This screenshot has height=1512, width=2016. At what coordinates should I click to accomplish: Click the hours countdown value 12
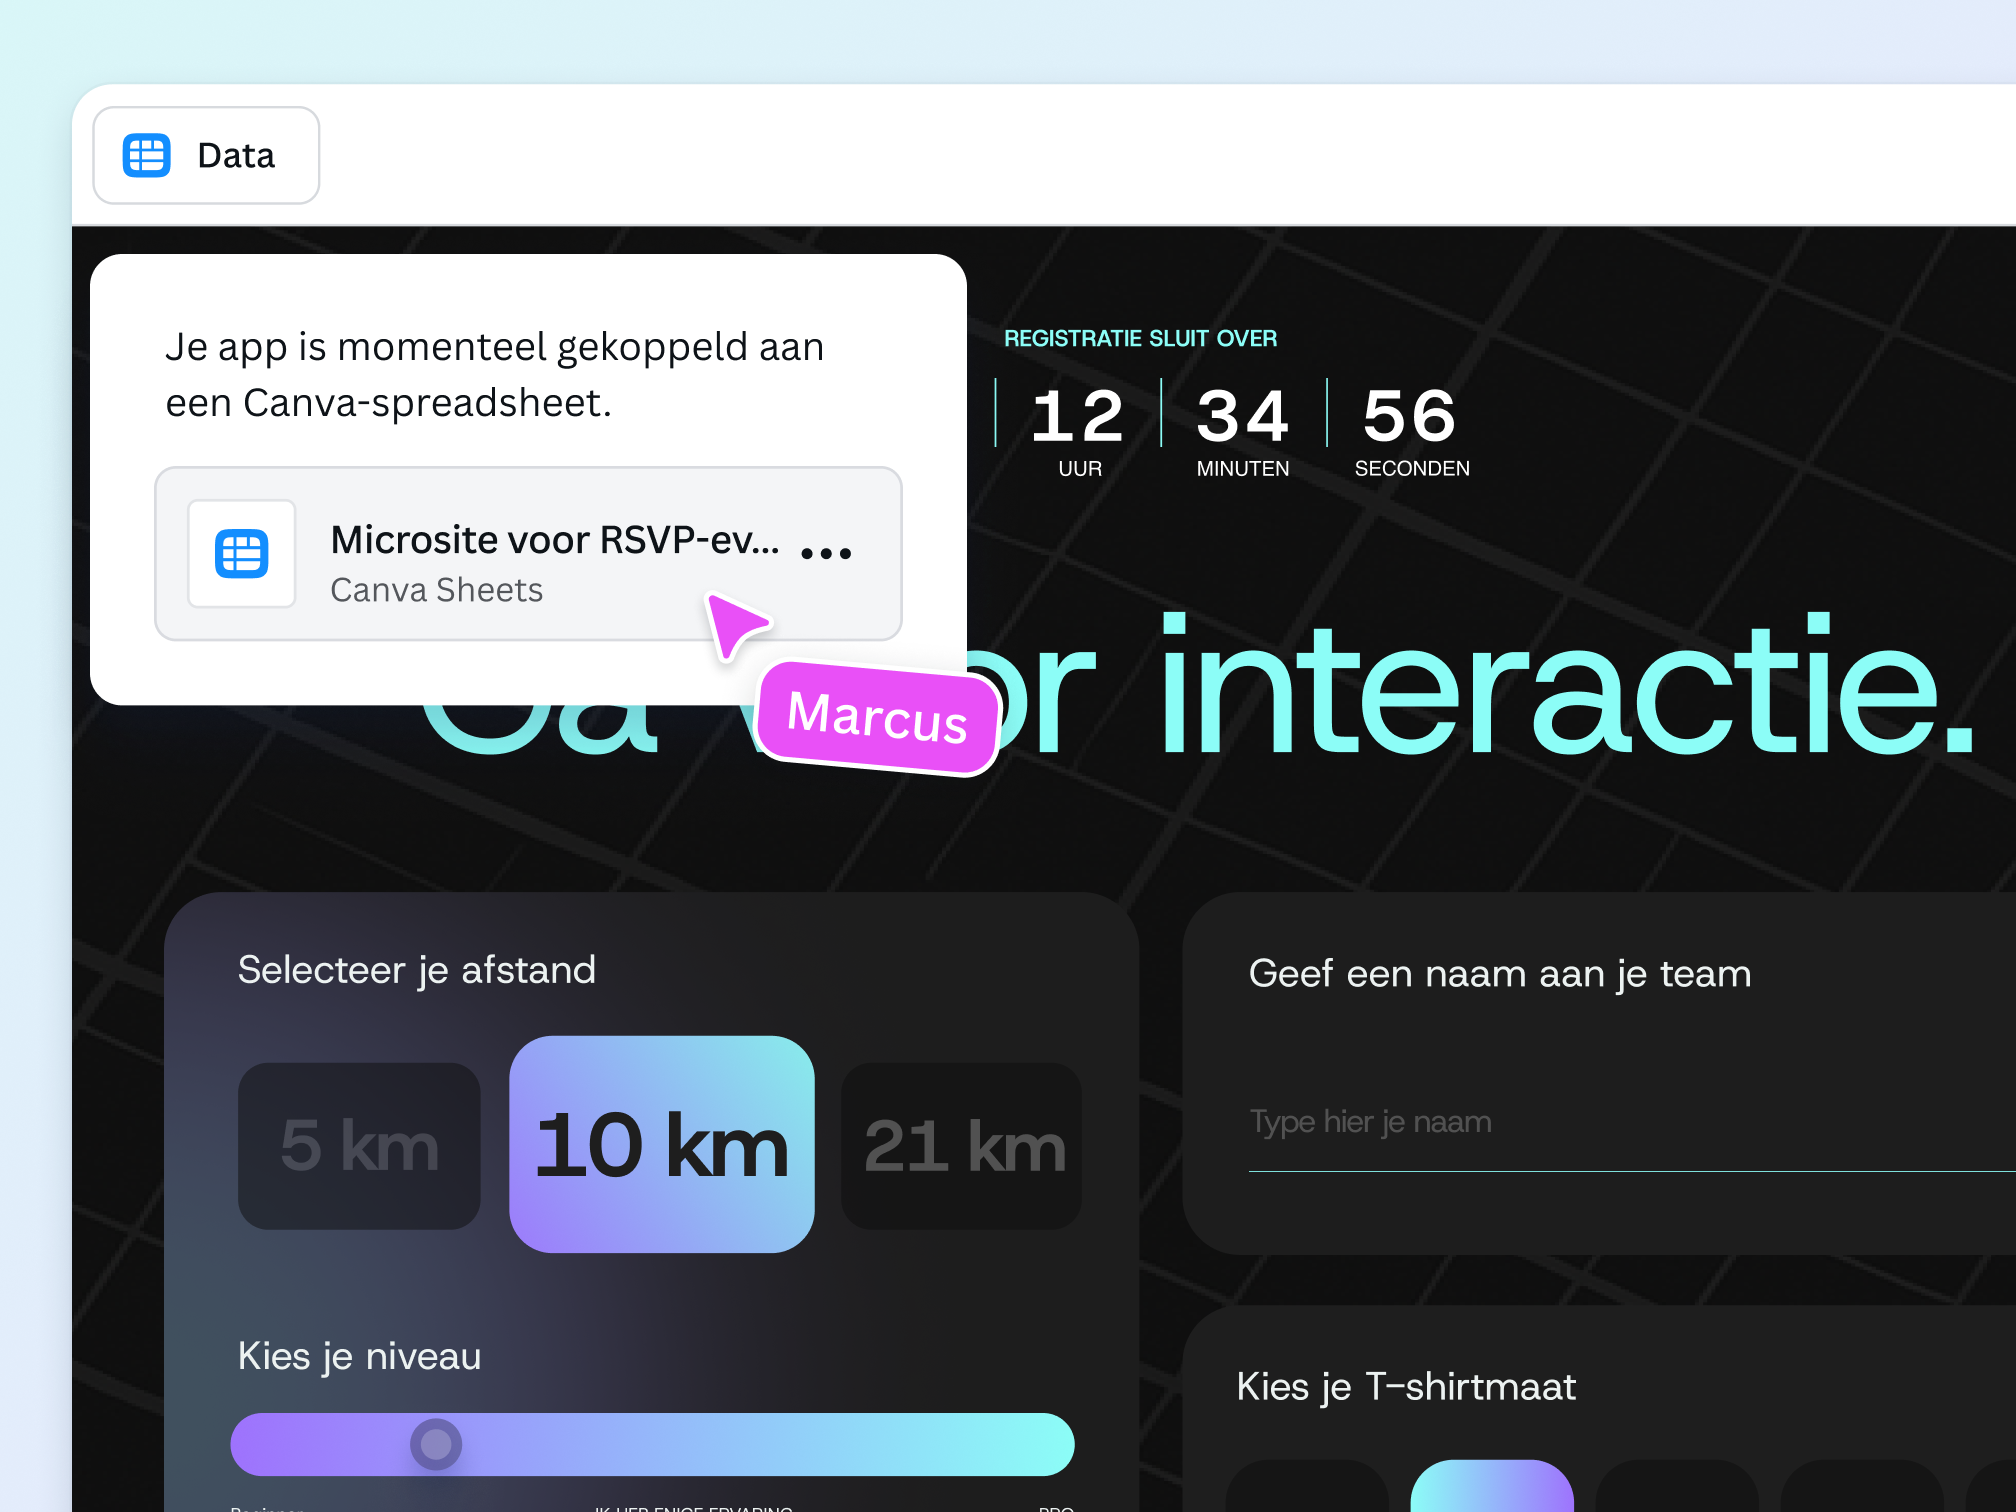[x=1078, y=416]
